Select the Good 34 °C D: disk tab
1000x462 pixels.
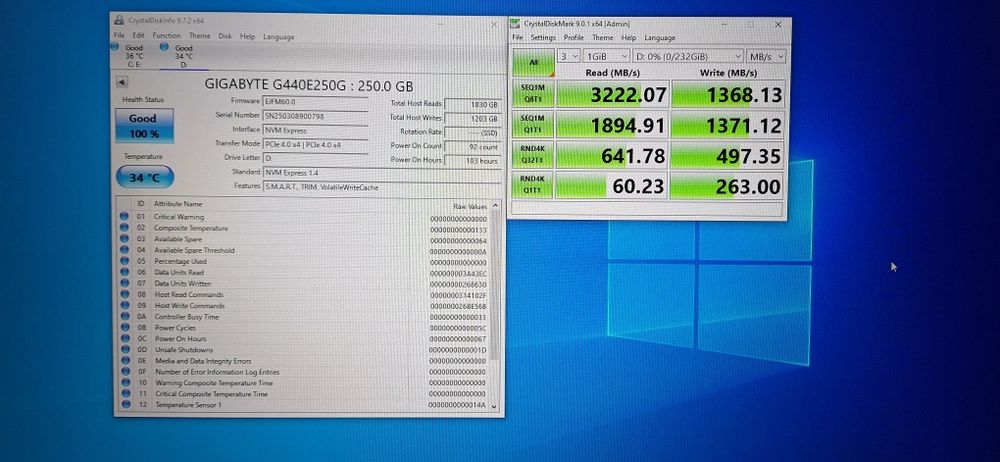183,56
